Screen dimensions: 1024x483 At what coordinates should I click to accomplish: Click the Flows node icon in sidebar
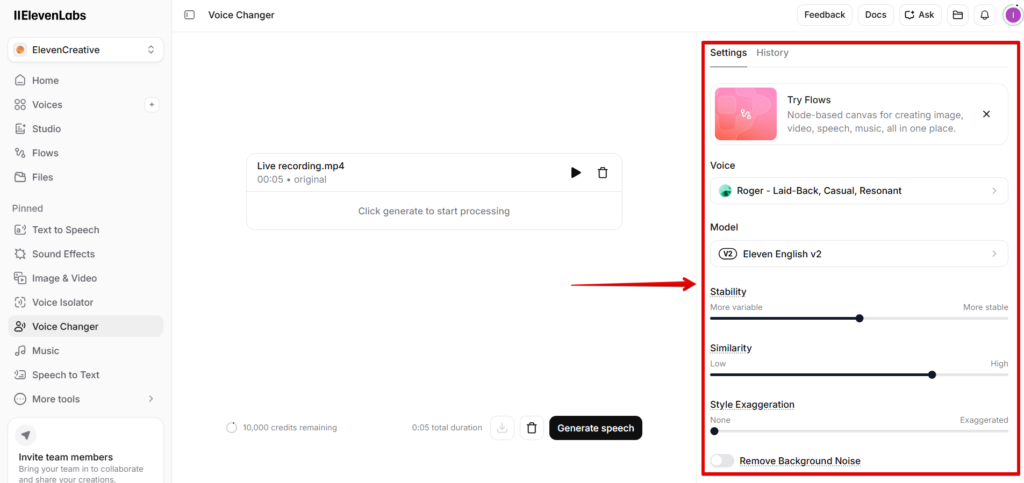point(20,153)
